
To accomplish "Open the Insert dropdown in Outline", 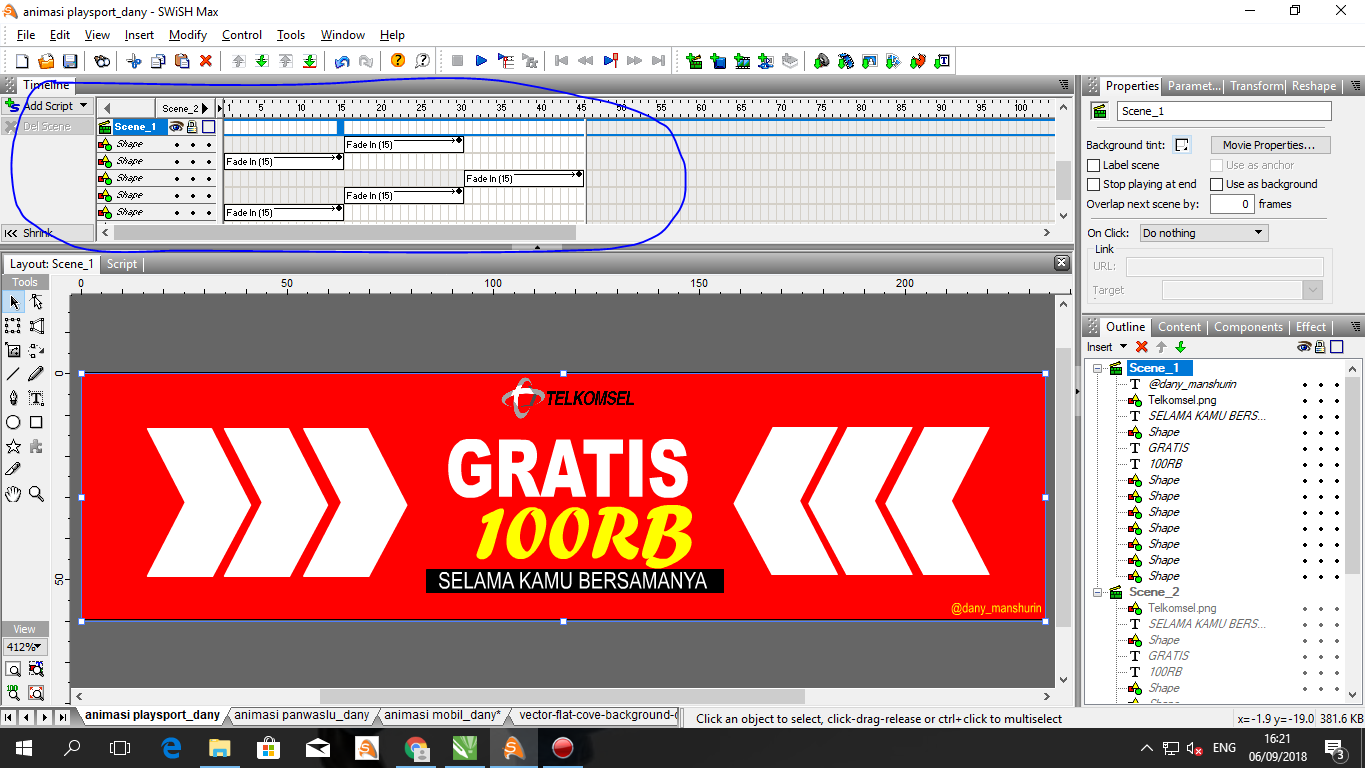I will [1107, 347].
